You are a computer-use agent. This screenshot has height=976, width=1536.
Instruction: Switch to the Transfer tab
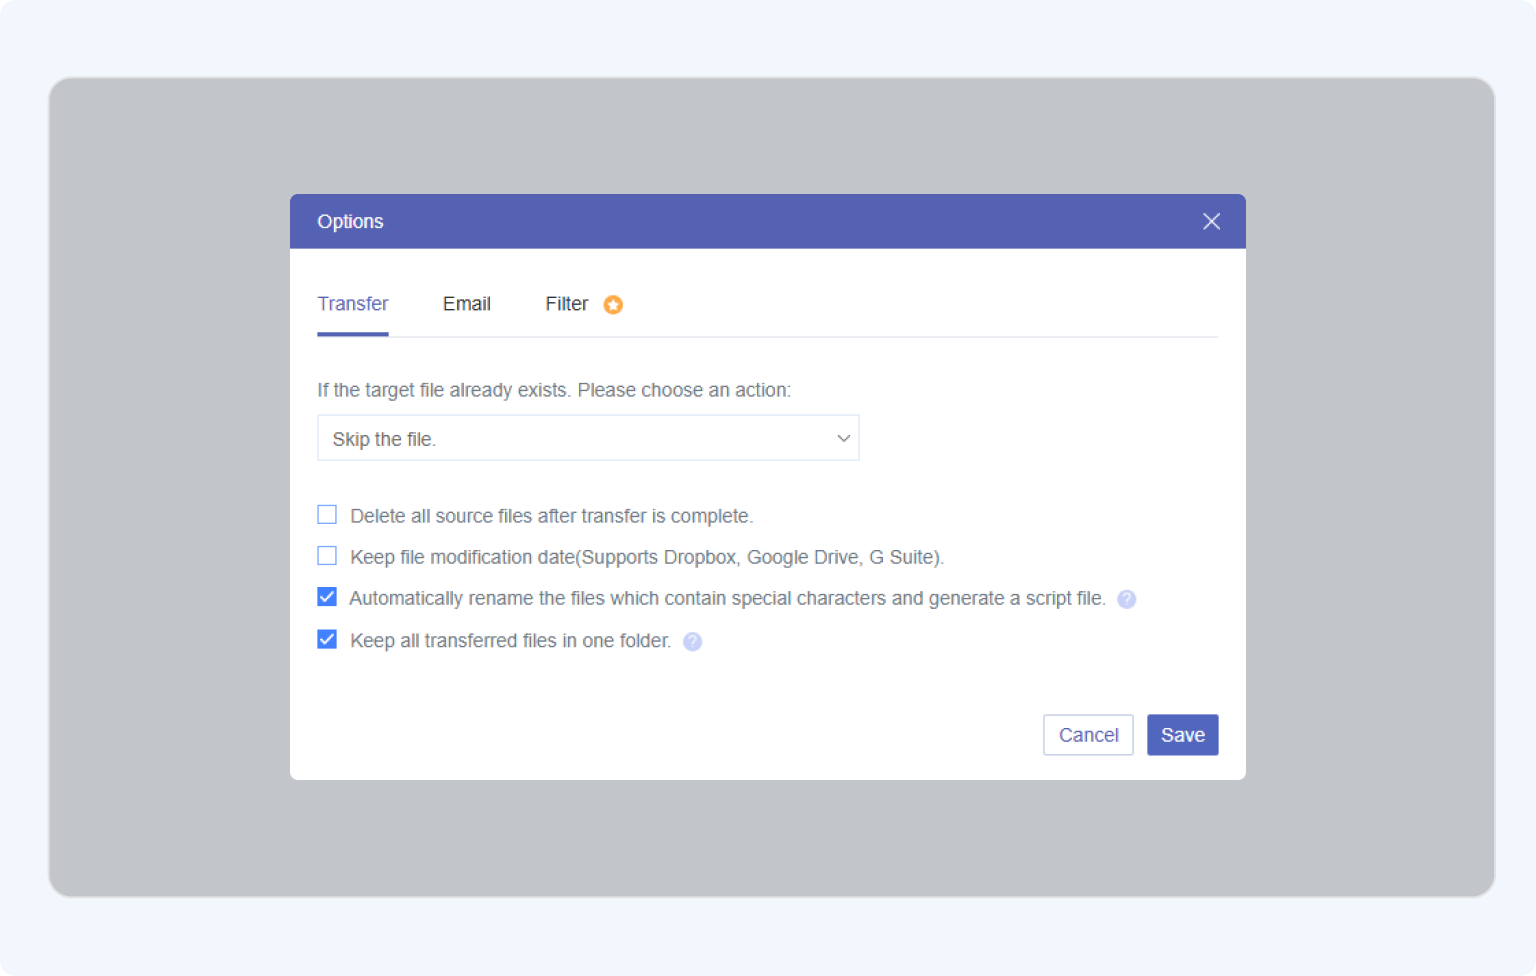[x=353, y=304]
